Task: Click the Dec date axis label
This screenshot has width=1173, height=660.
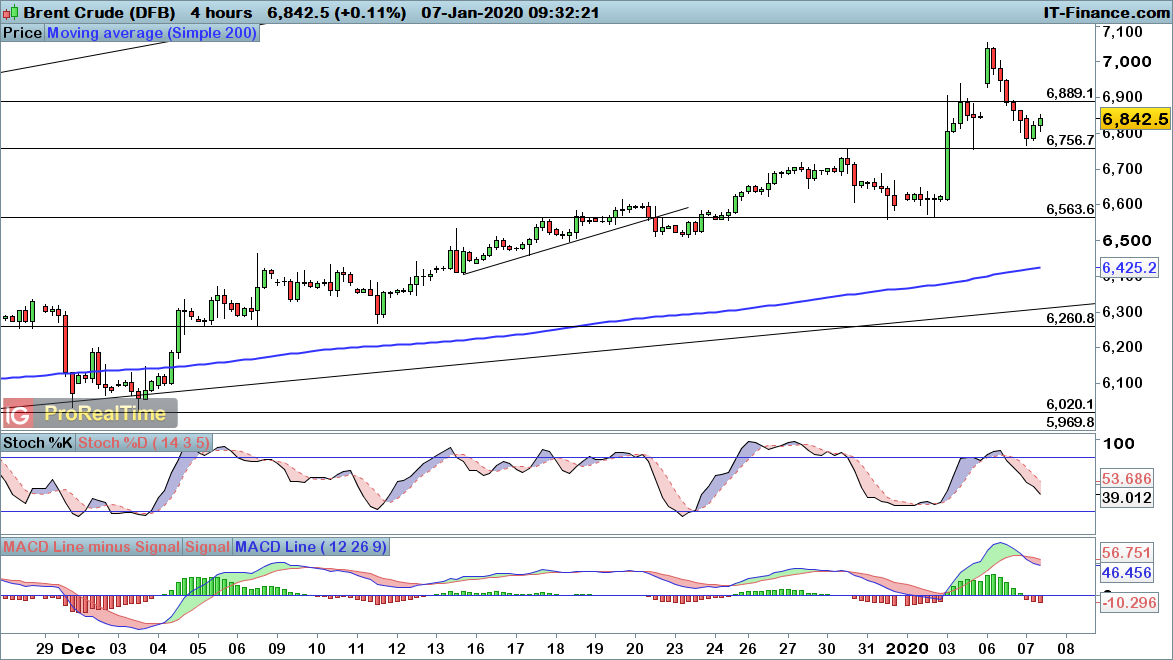Action: pyautogui.click(x=79, y=649)
